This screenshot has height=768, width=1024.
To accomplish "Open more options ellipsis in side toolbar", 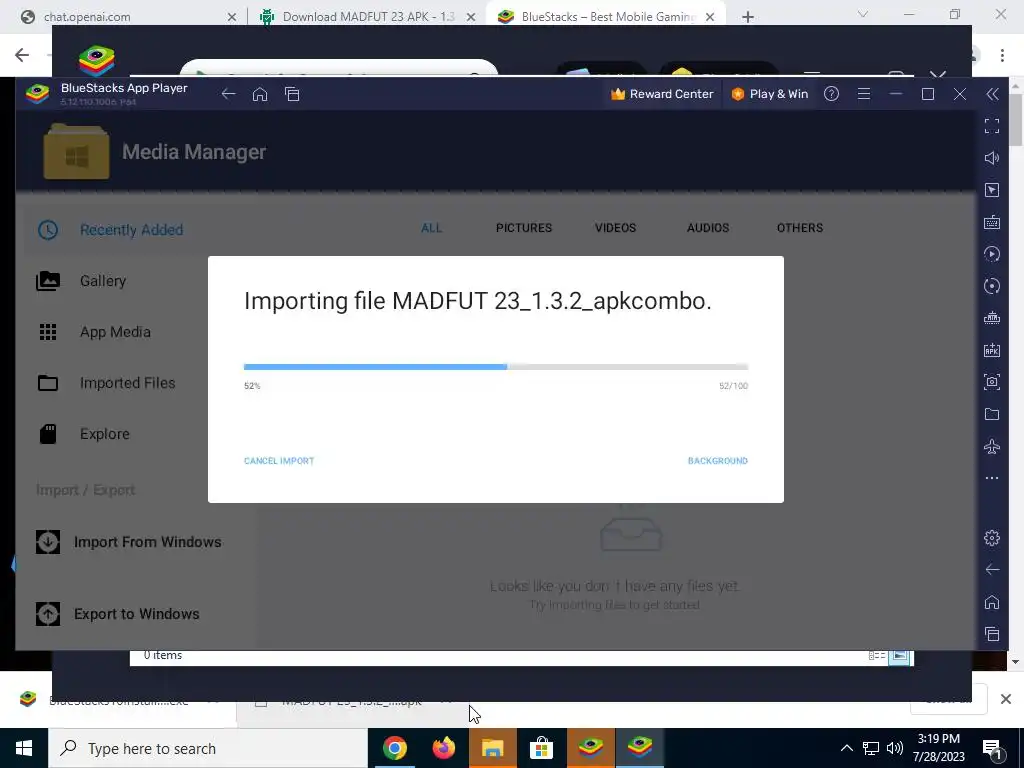I will (x=992, y=478).
